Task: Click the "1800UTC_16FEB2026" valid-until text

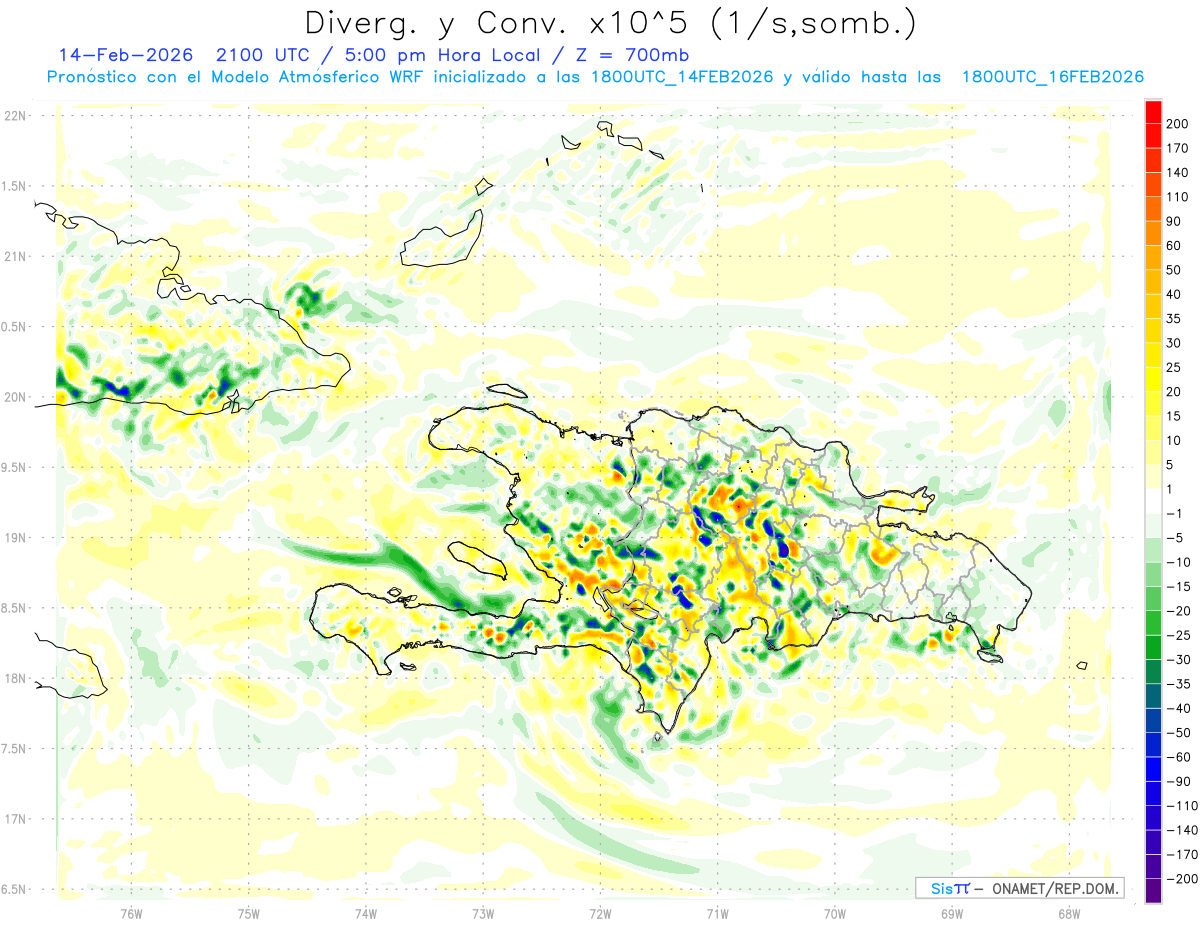Action: pyautogui.click(x=1052, y=77)
